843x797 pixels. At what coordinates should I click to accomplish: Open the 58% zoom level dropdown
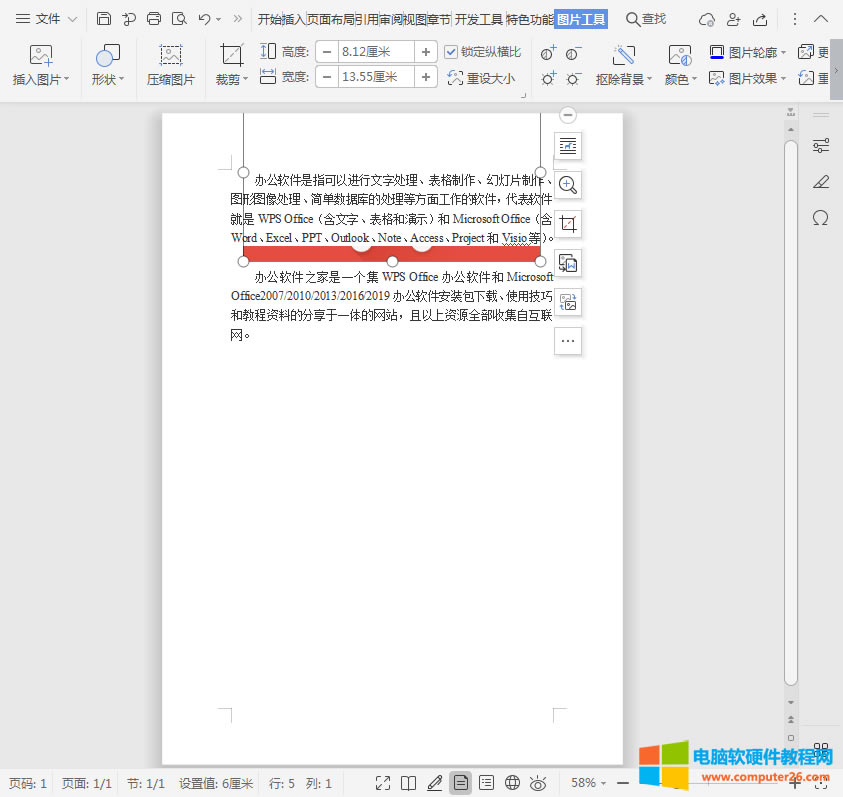589,783
